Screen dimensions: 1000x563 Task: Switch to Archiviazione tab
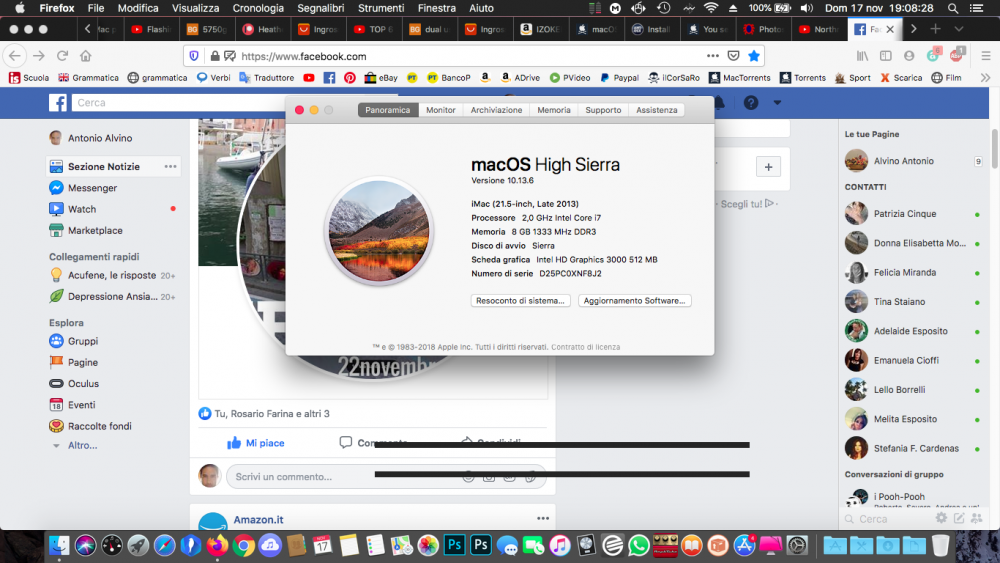pyautogui.click(x=496, y=110)
